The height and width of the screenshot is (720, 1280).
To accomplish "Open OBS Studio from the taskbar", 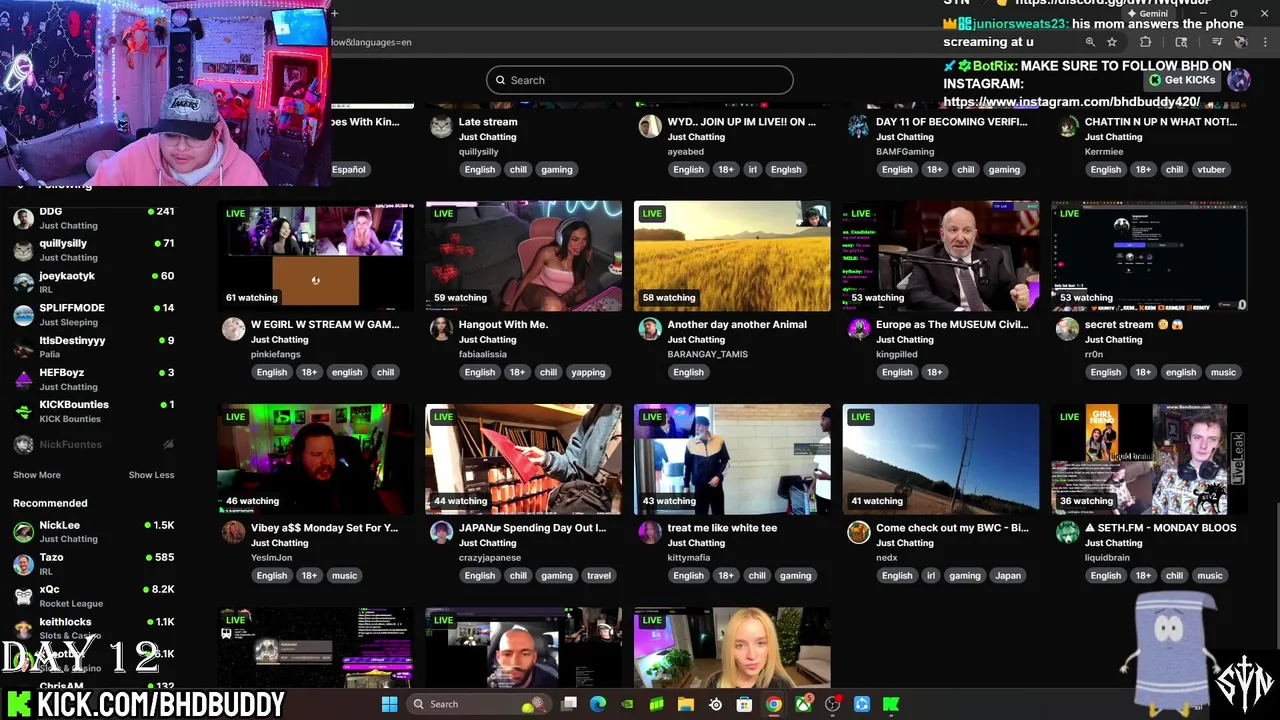I will coord(832,704).
